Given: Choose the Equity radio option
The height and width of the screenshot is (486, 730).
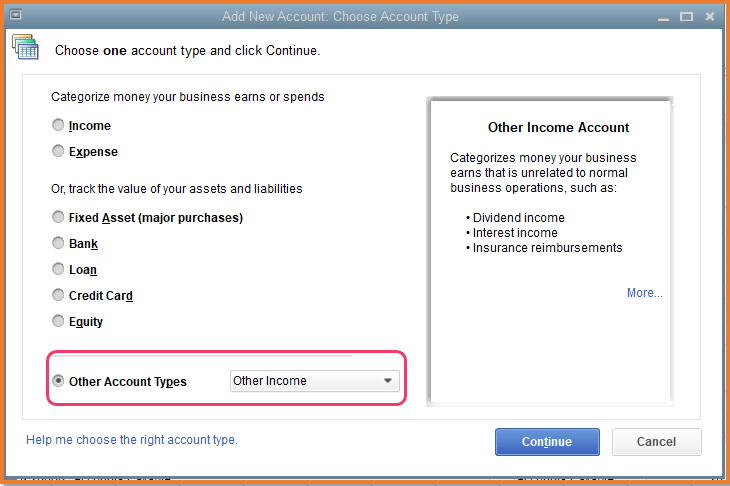Looking at the screenshot, I should point(59,321).
